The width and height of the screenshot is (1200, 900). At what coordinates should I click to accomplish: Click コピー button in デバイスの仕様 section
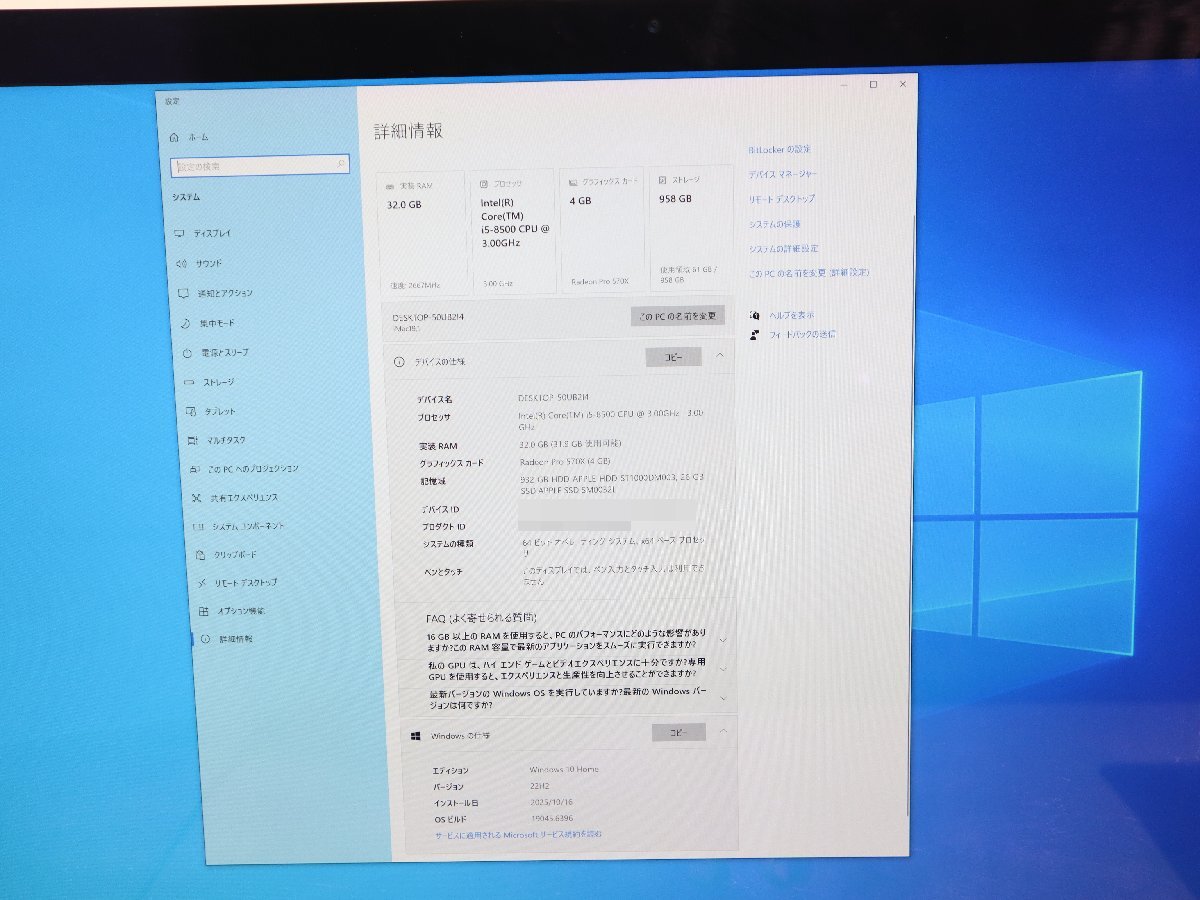point(674,357)
